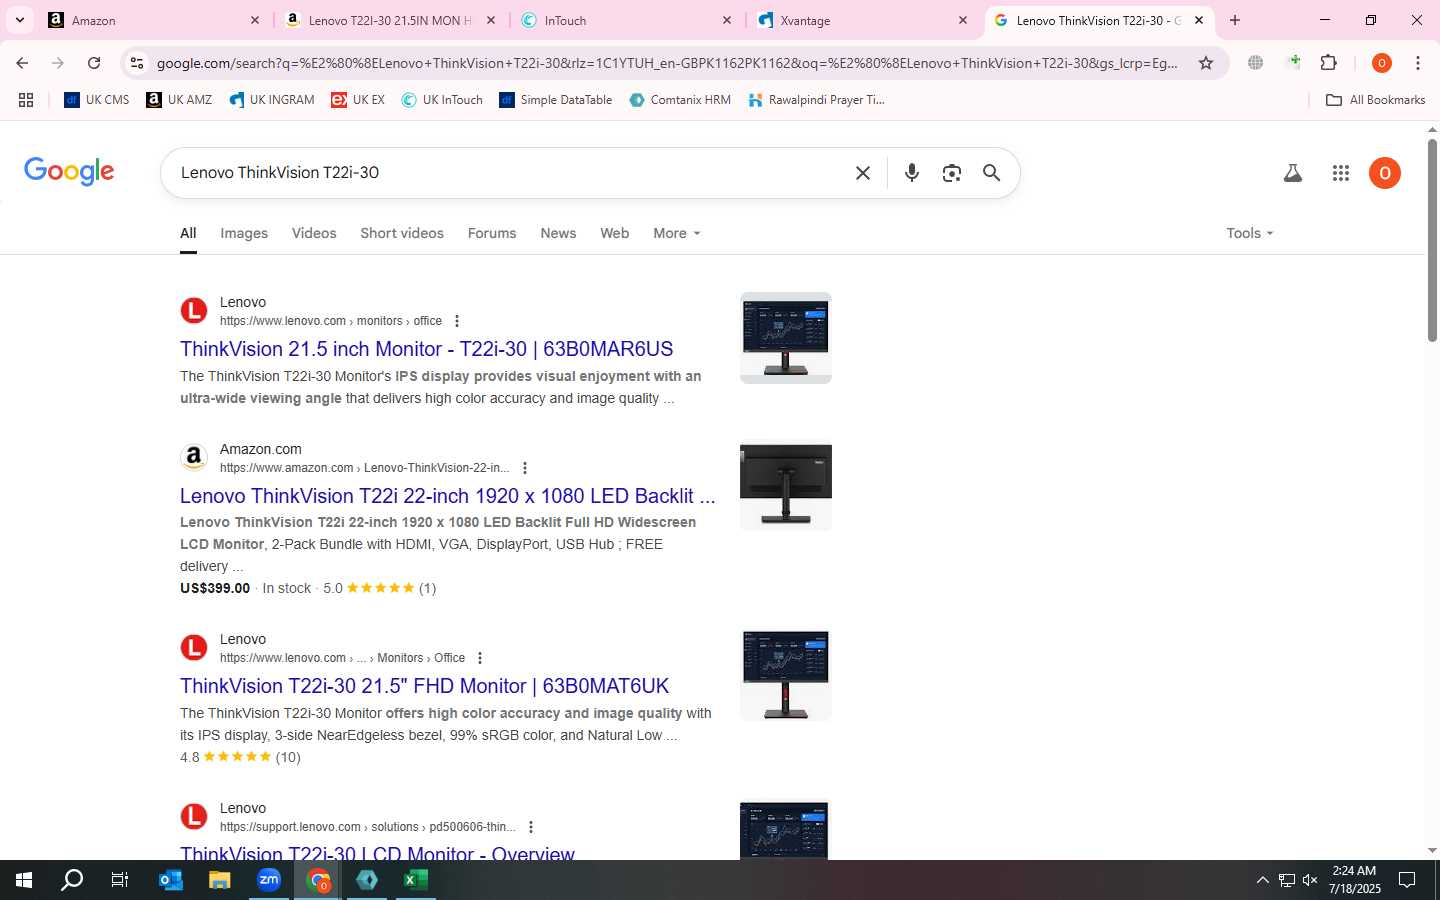The height and width of the screenshot is (900, 1440).
Task: Open the bookmarks apps grid icon
Action: click(x=26, y=100)
